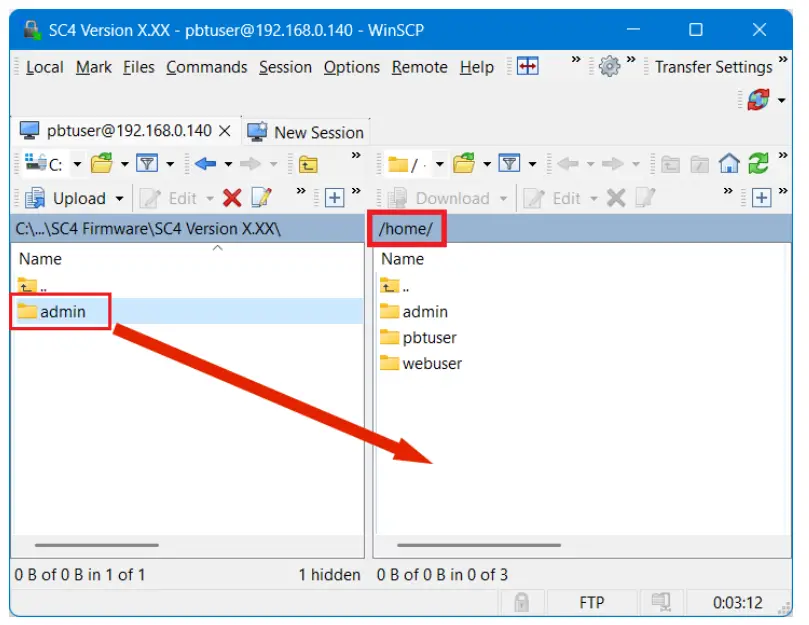Open the Remote menu
Image resolution: width=809 pixels, height=625 pixels.
pos(419,67)
